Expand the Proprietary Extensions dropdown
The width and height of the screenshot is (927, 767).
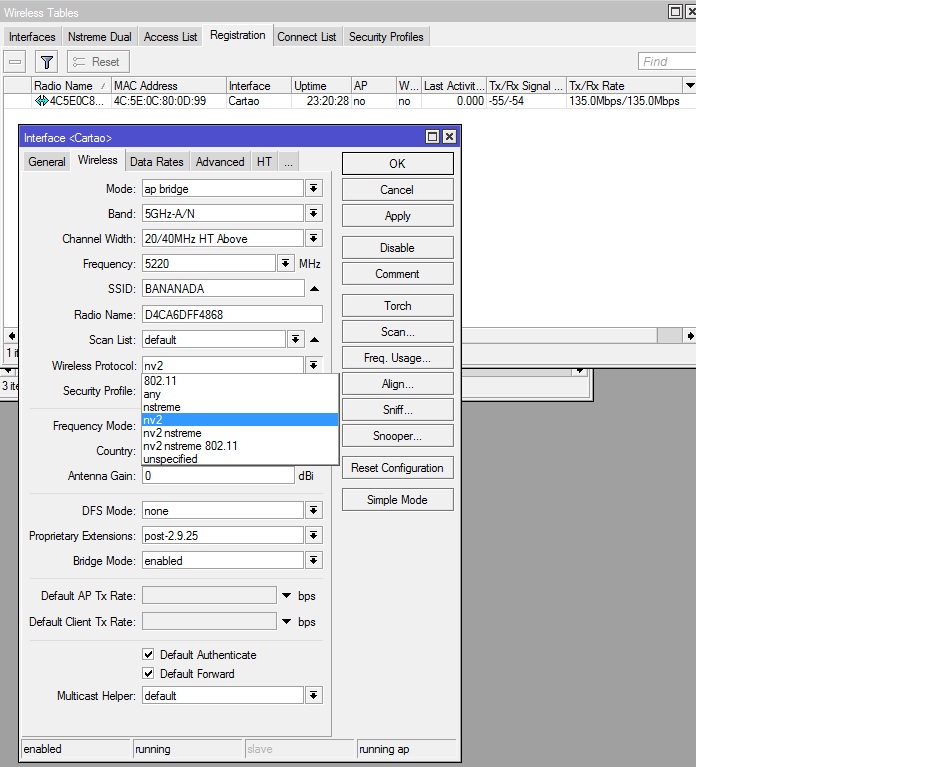tap(313, 535)
